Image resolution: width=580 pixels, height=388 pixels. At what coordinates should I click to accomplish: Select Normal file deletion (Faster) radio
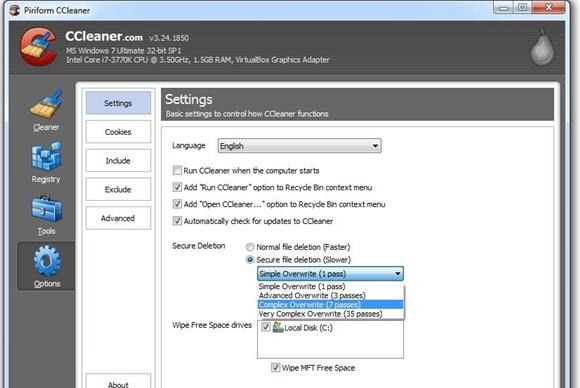point(250,247)
